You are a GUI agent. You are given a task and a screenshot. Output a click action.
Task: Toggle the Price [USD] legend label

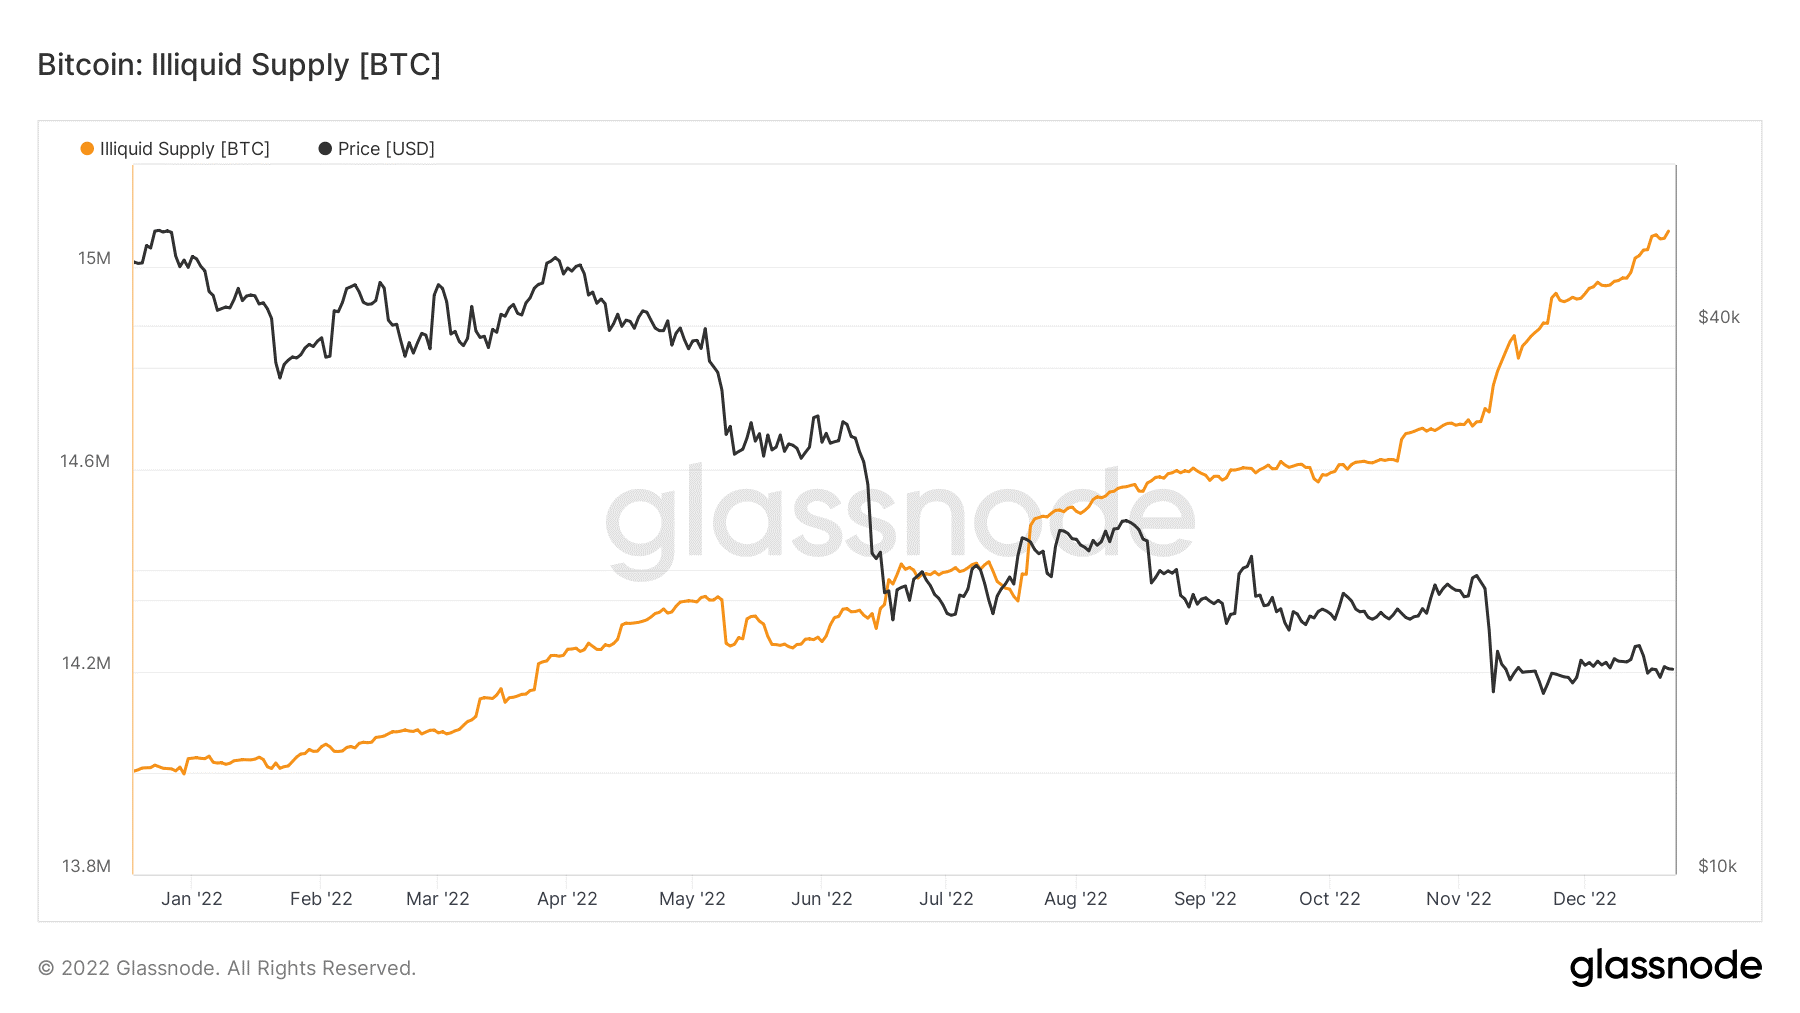click(386, 149)
